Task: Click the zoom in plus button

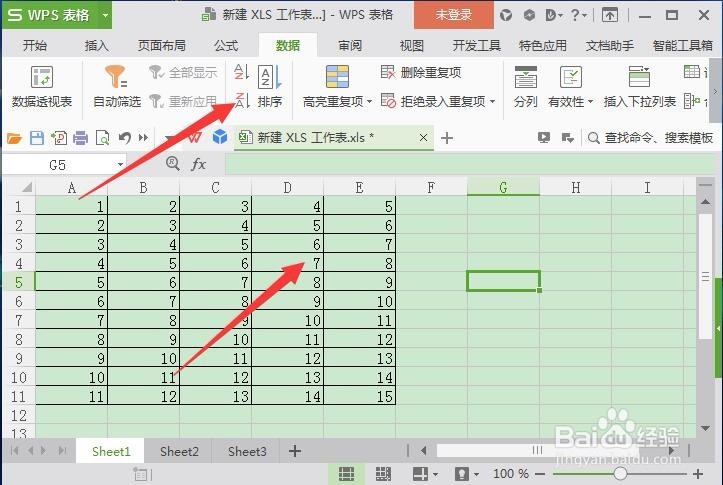Action: pyautogui.click(x=698, y=473)
